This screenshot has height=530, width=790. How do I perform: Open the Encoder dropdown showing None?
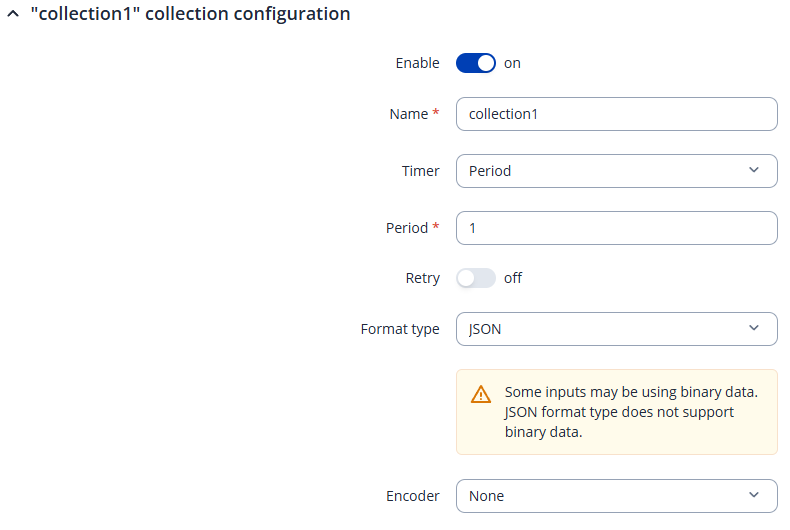pos(600,495)
